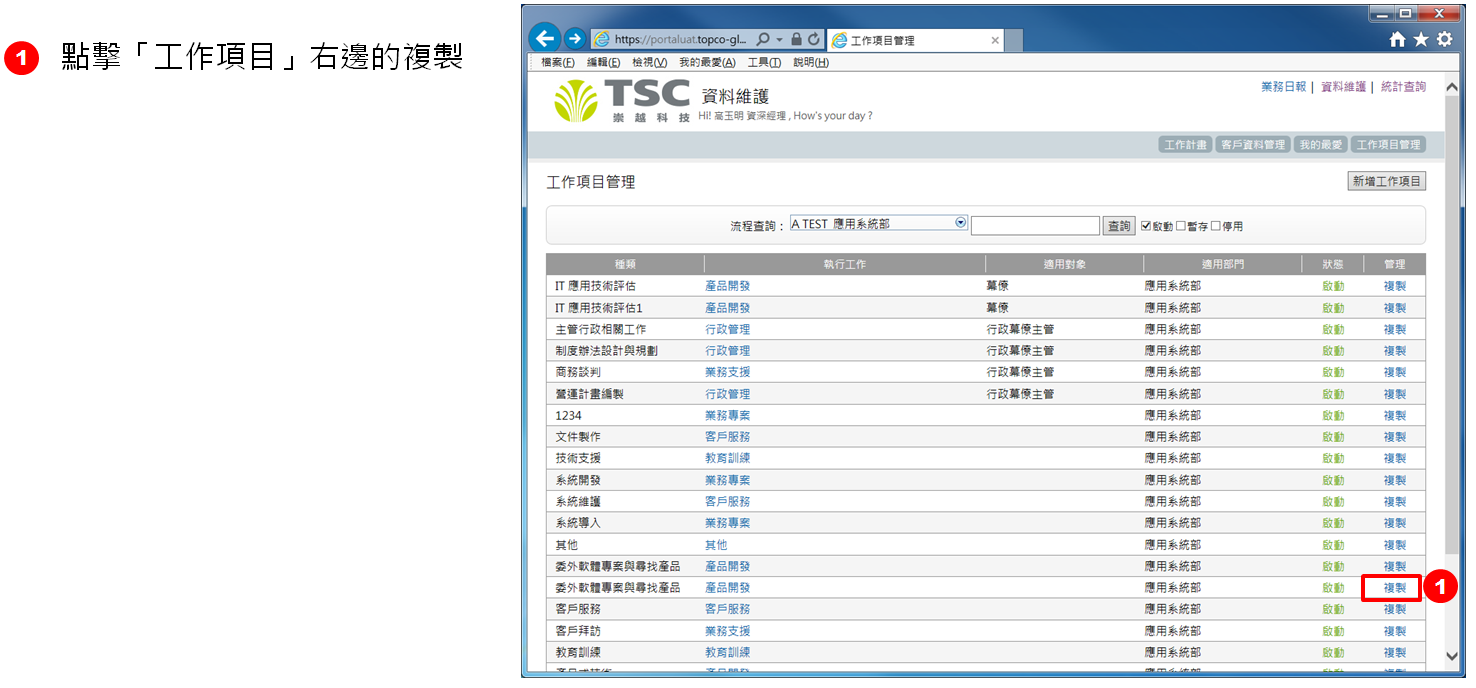Check the 停用 checkbox
Screen dimensions: 1476x688
pos(1216,226)
